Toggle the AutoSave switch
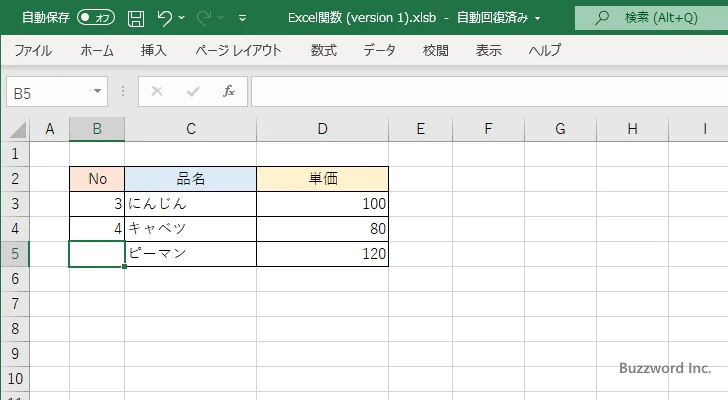 click(x=96, y=18)
